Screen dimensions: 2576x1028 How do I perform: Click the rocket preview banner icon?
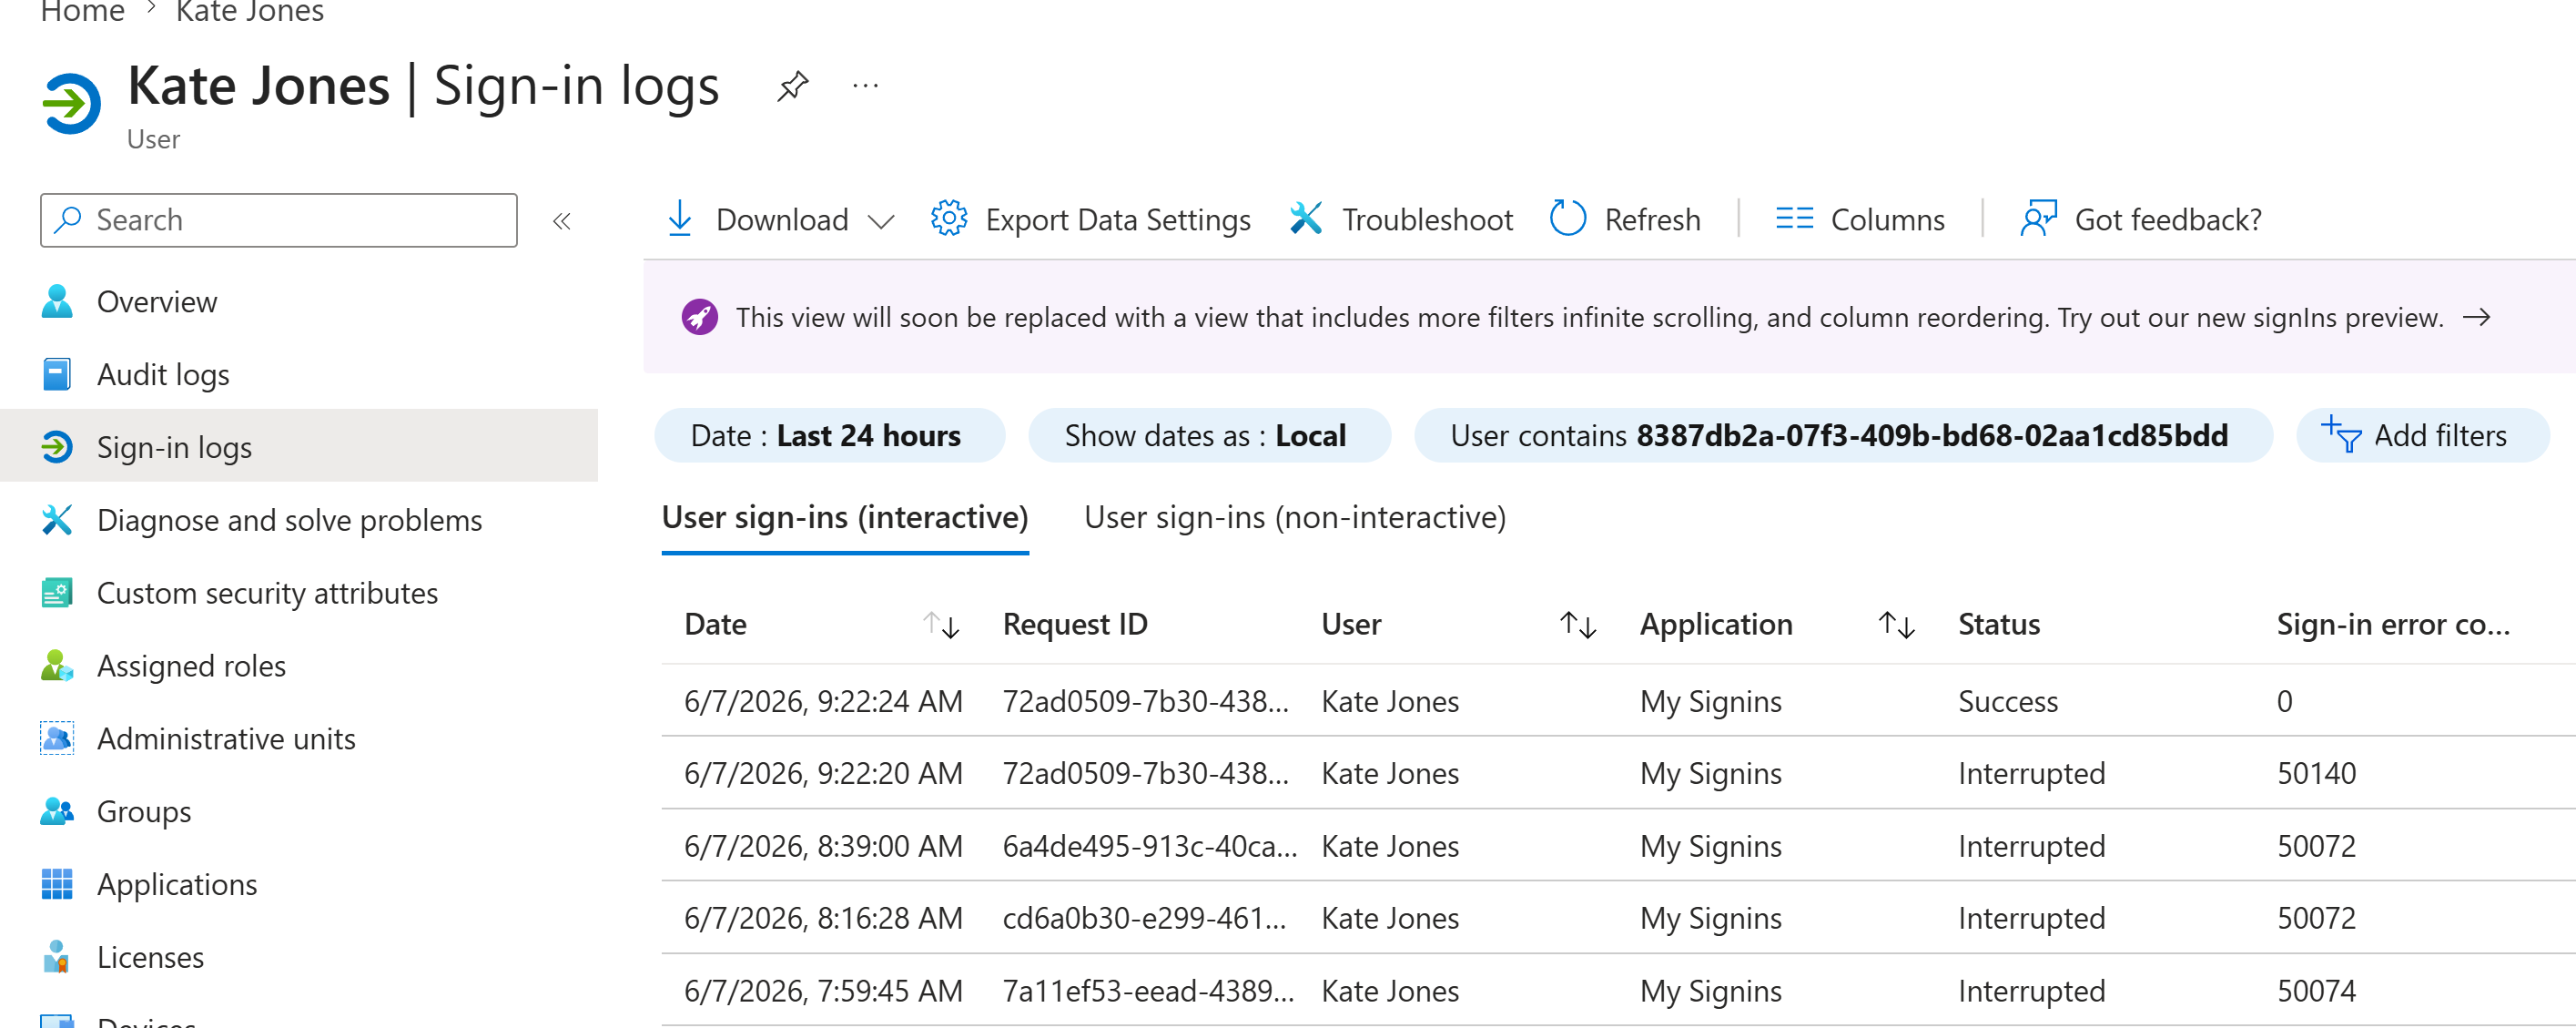click(700, 317)
